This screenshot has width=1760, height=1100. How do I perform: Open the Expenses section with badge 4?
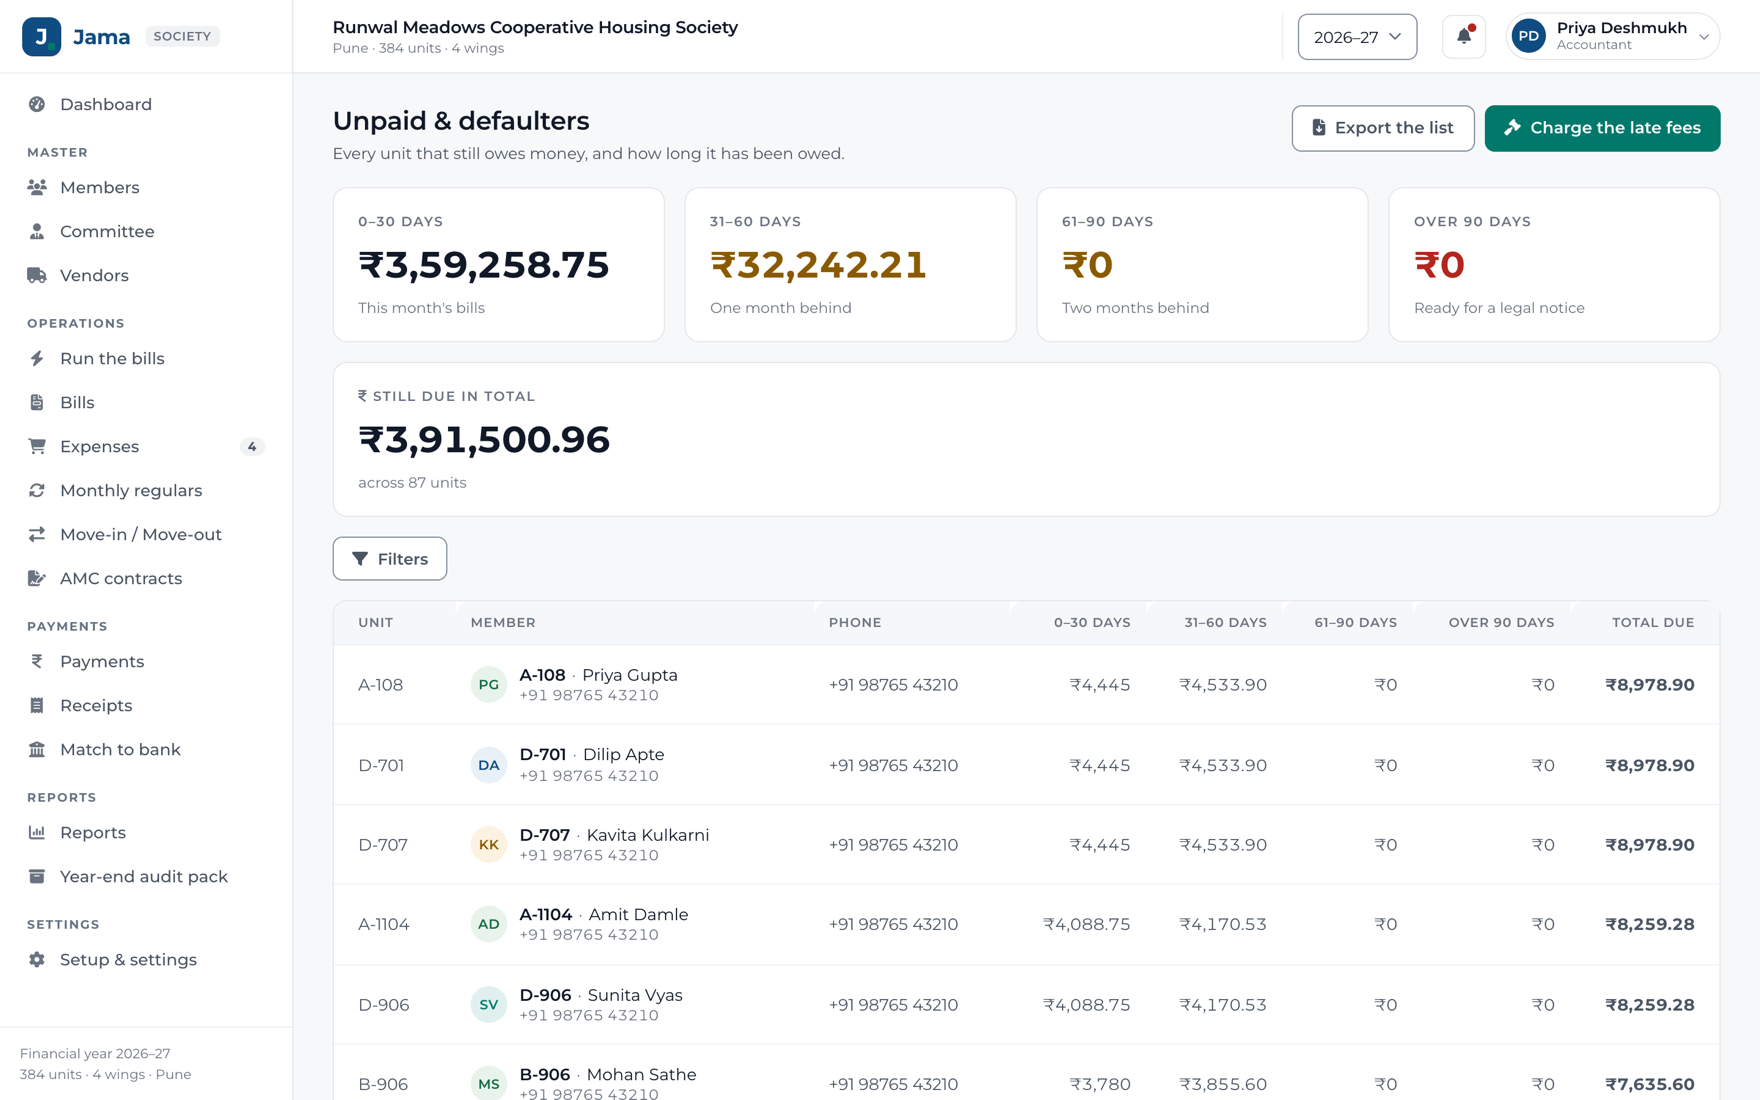click(146, 446)
